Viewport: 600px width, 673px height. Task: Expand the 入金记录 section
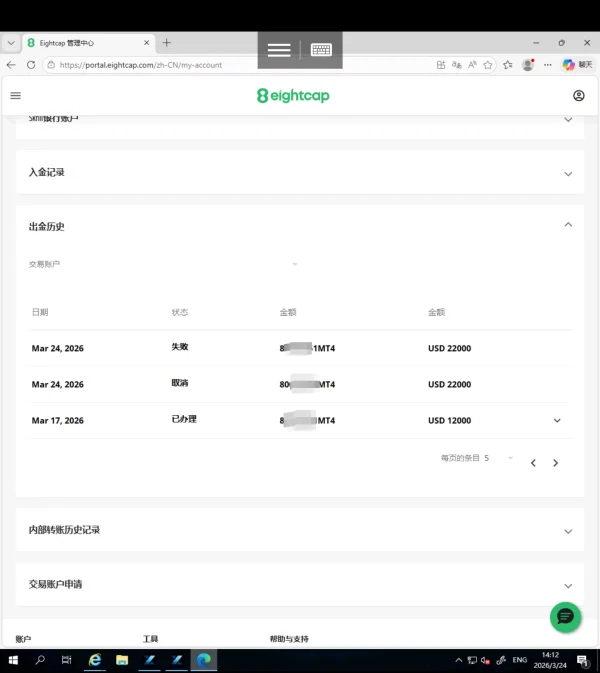tap(300, 173)
